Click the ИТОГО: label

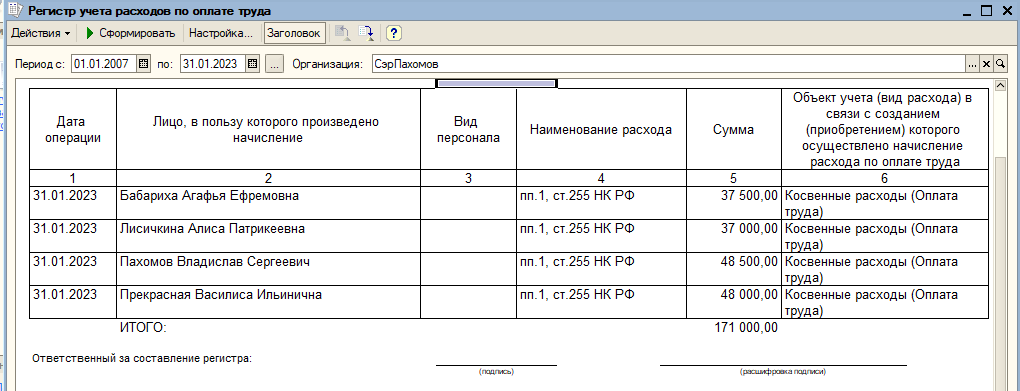tap(144, 328)
